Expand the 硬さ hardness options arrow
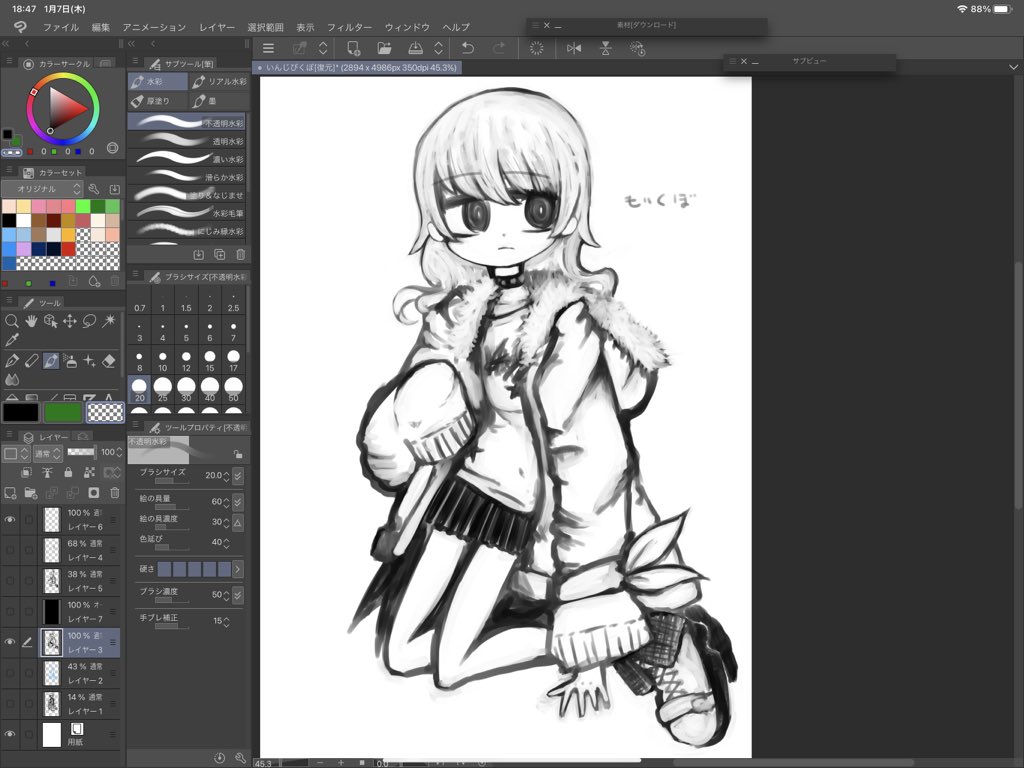Image resolution: width=1024 pixels, height=768 pixels. (x=238, y=569)
